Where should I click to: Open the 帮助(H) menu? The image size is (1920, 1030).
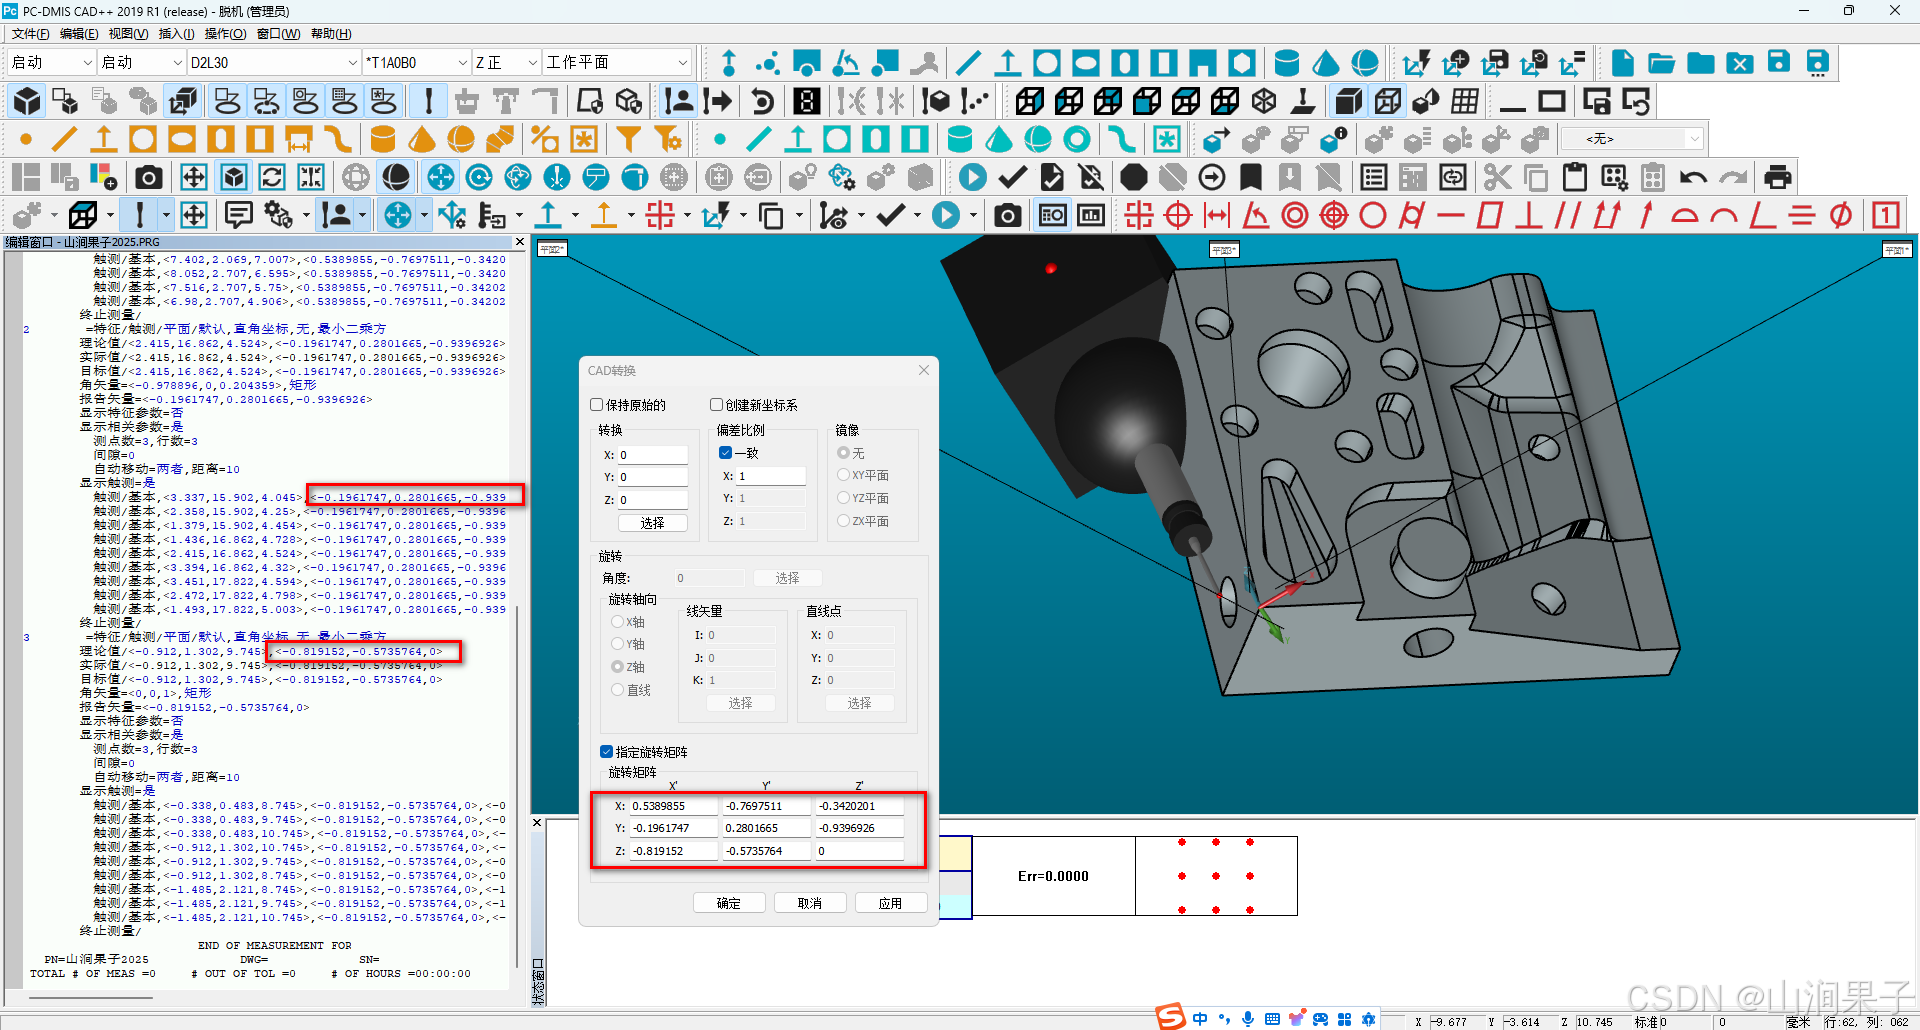(331, 34)
